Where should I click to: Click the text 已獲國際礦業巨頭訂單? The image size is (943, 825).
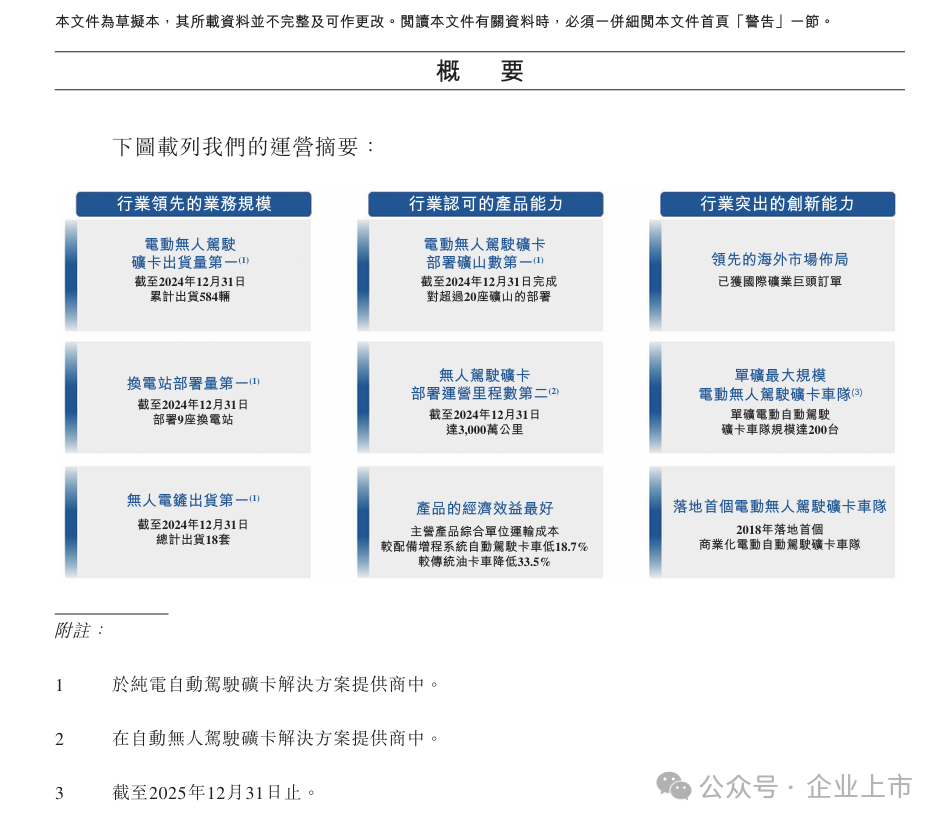pos(779,281)
